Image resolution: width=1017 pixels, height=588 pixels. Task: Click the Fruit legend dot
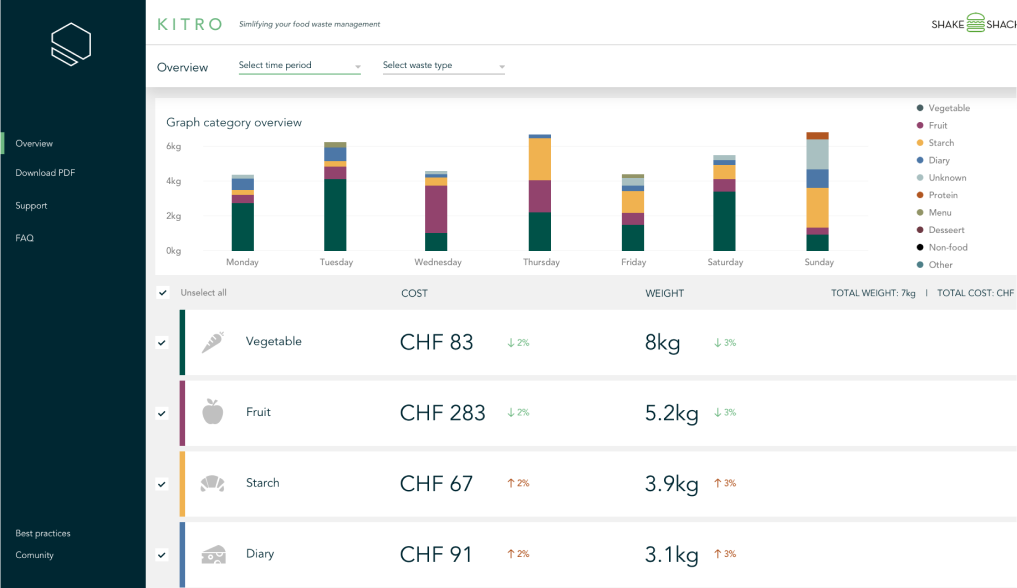[920, 125]
